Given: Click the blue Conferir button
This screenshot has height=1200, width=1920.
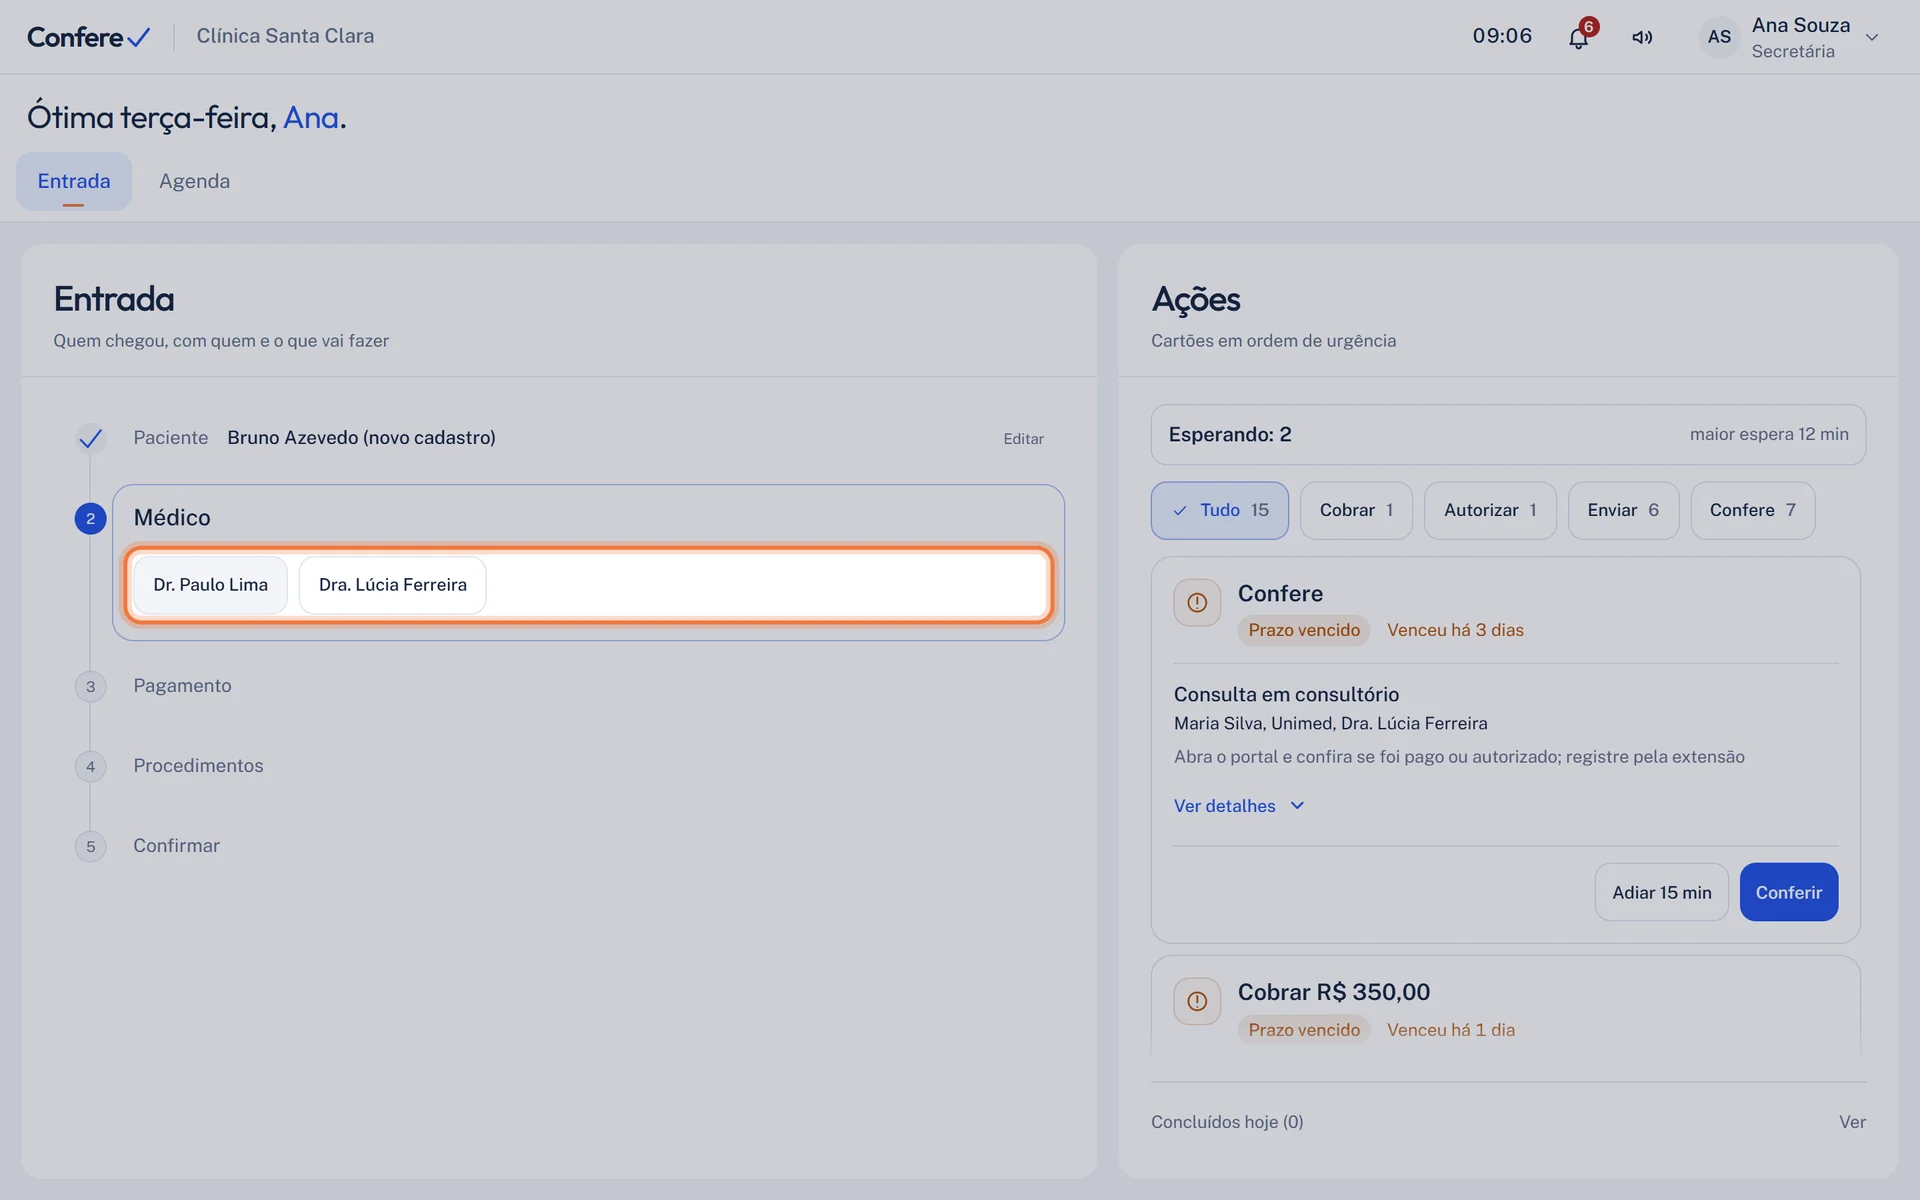Looking at the screenshot, I should coord(1788,892).
